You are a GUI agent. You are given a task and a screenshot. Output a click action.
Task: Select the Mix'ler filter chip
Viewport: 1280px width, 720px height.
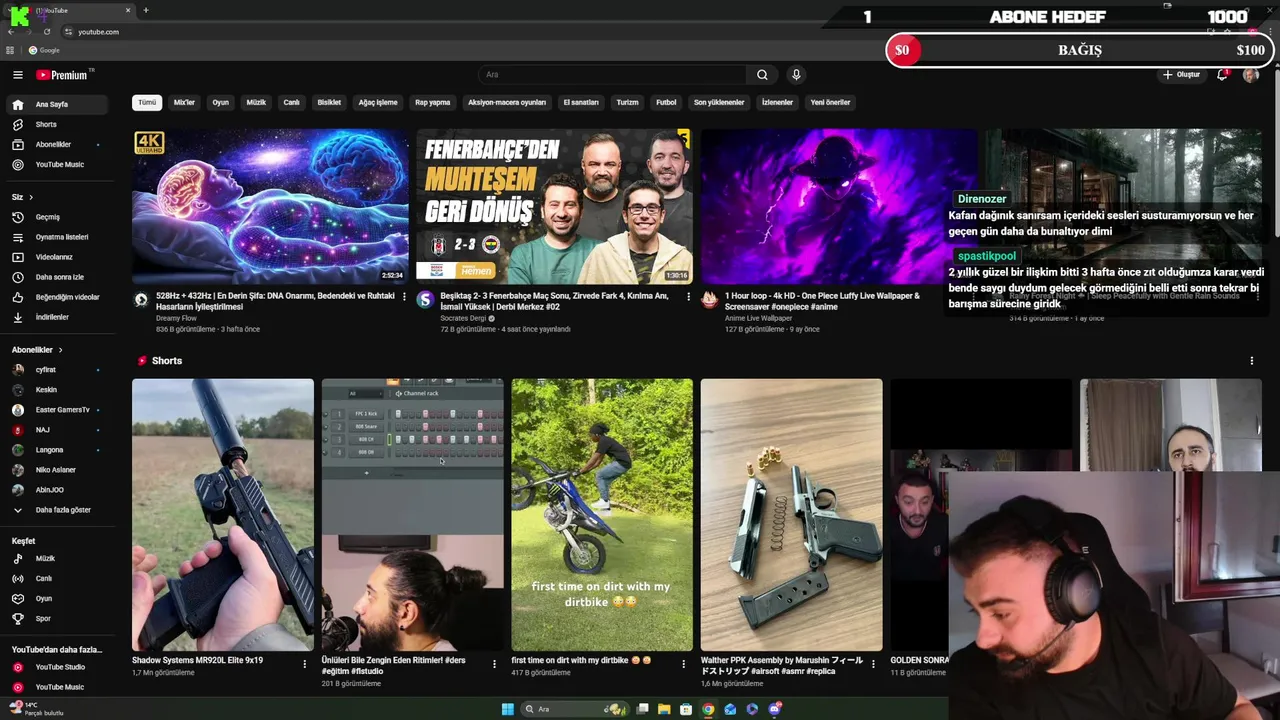click(184, 102)
